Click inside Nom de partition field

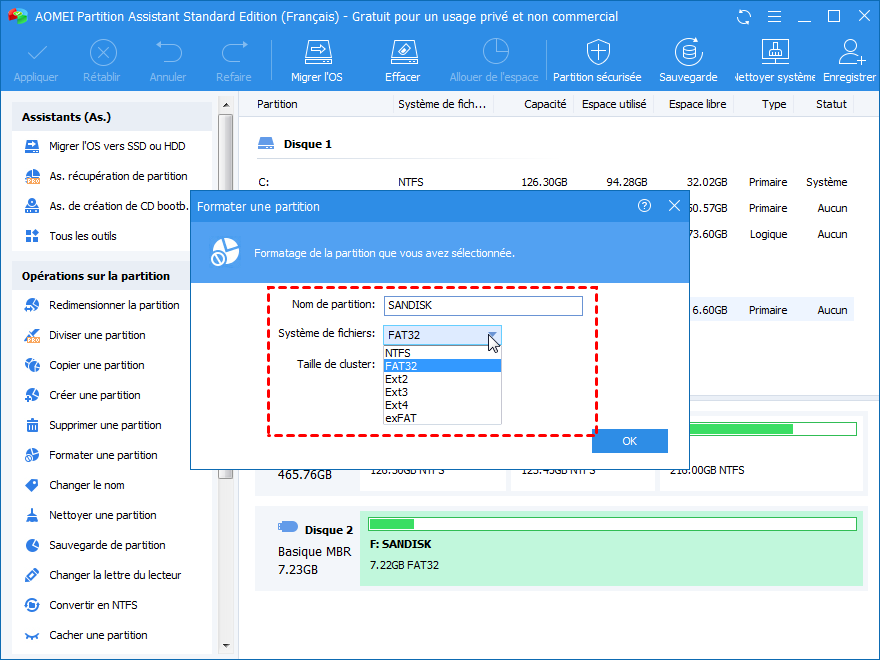tap(482, 306)
